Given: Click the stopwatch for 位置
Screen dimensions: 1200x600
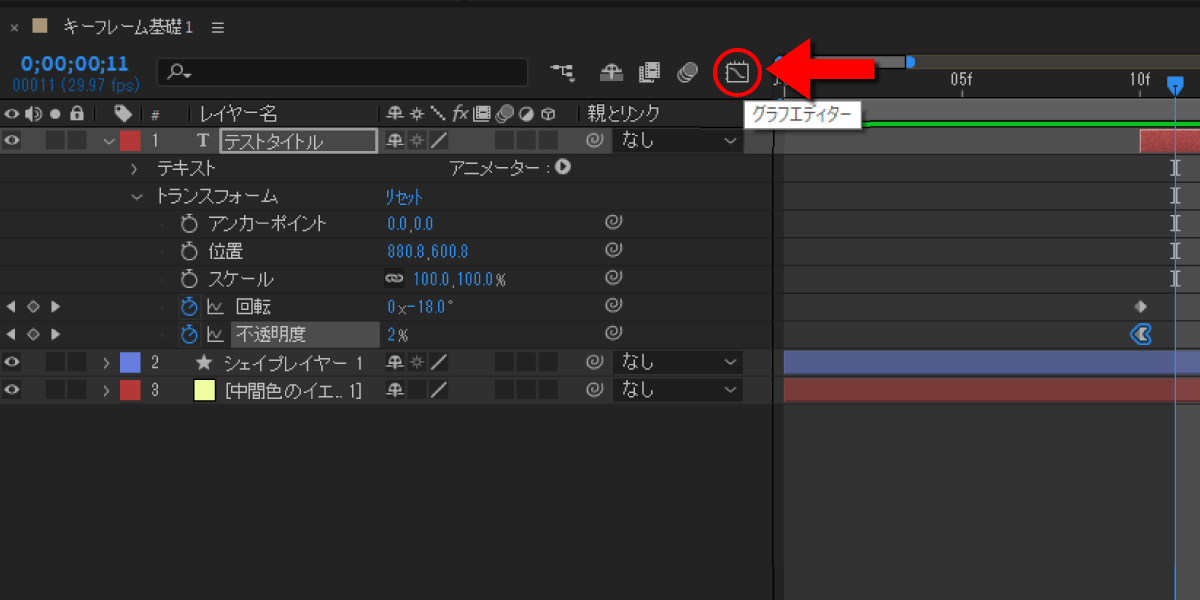Looking at the screenshot, I should tap(189, 251).
